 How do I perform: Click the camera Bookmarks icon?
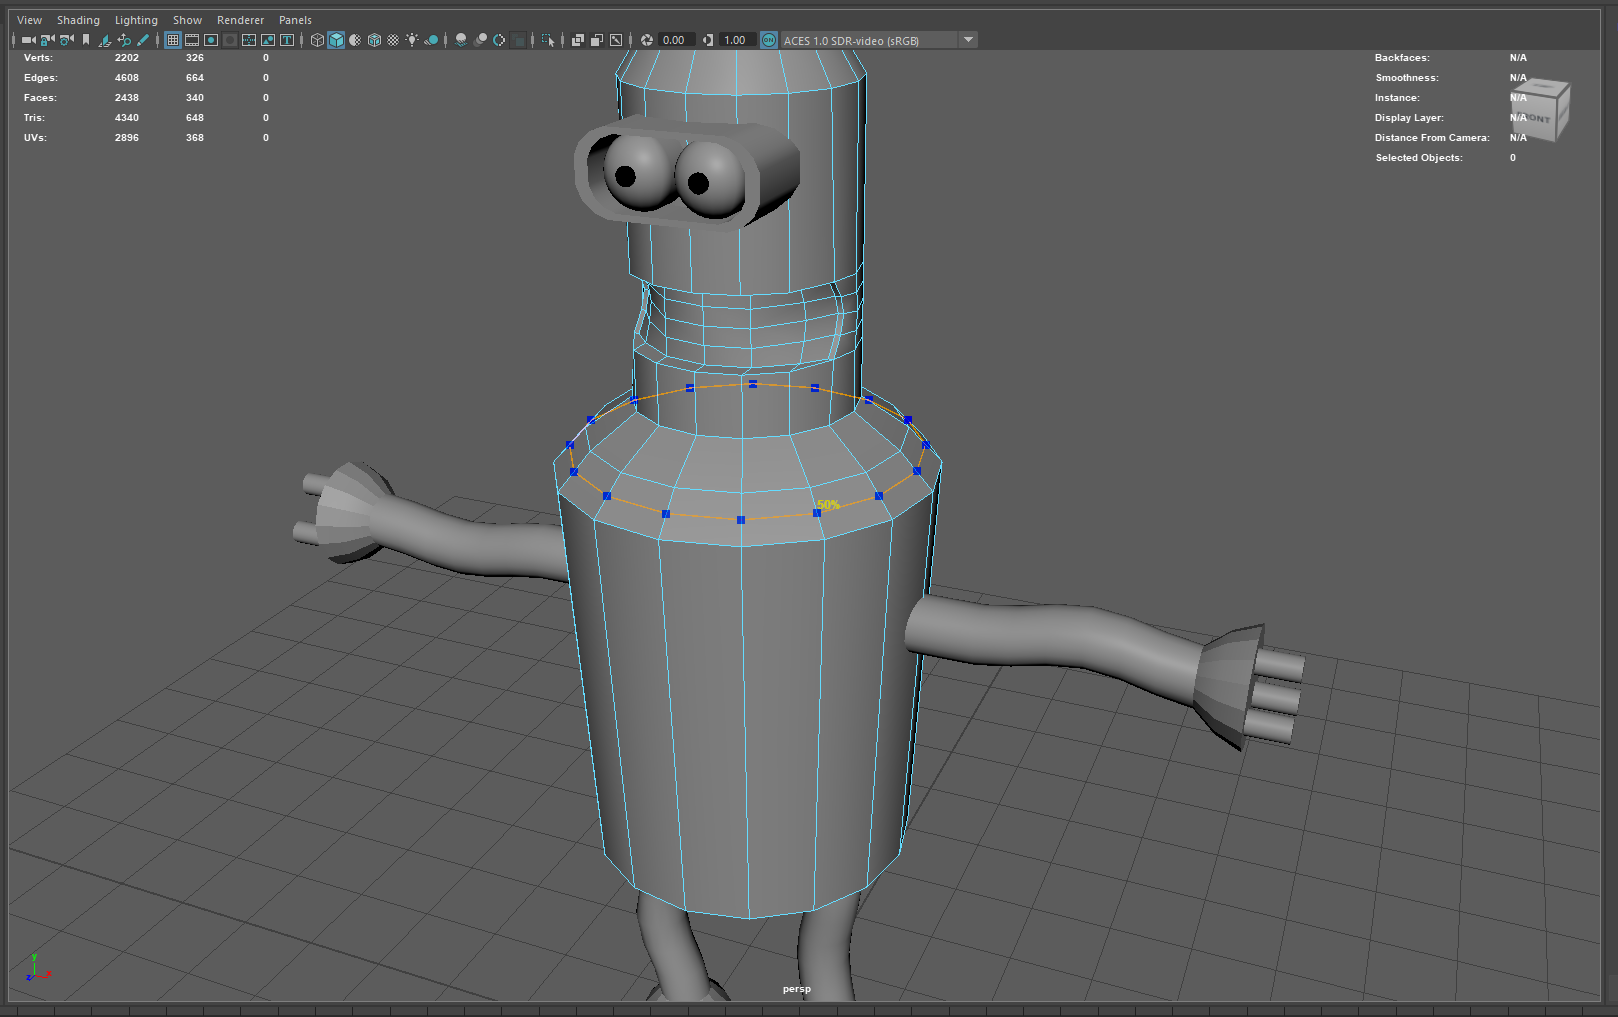click(86, 40)
